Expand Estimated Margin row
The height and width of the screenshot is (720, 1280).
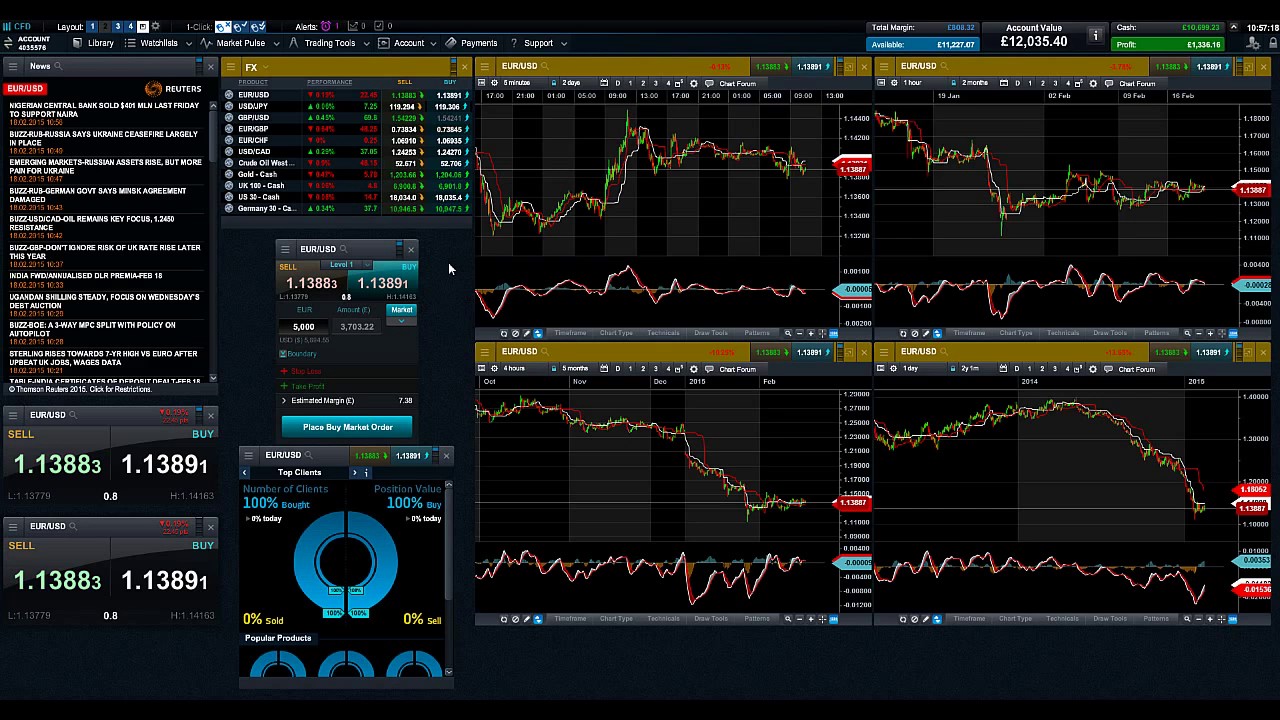(284, 401)
